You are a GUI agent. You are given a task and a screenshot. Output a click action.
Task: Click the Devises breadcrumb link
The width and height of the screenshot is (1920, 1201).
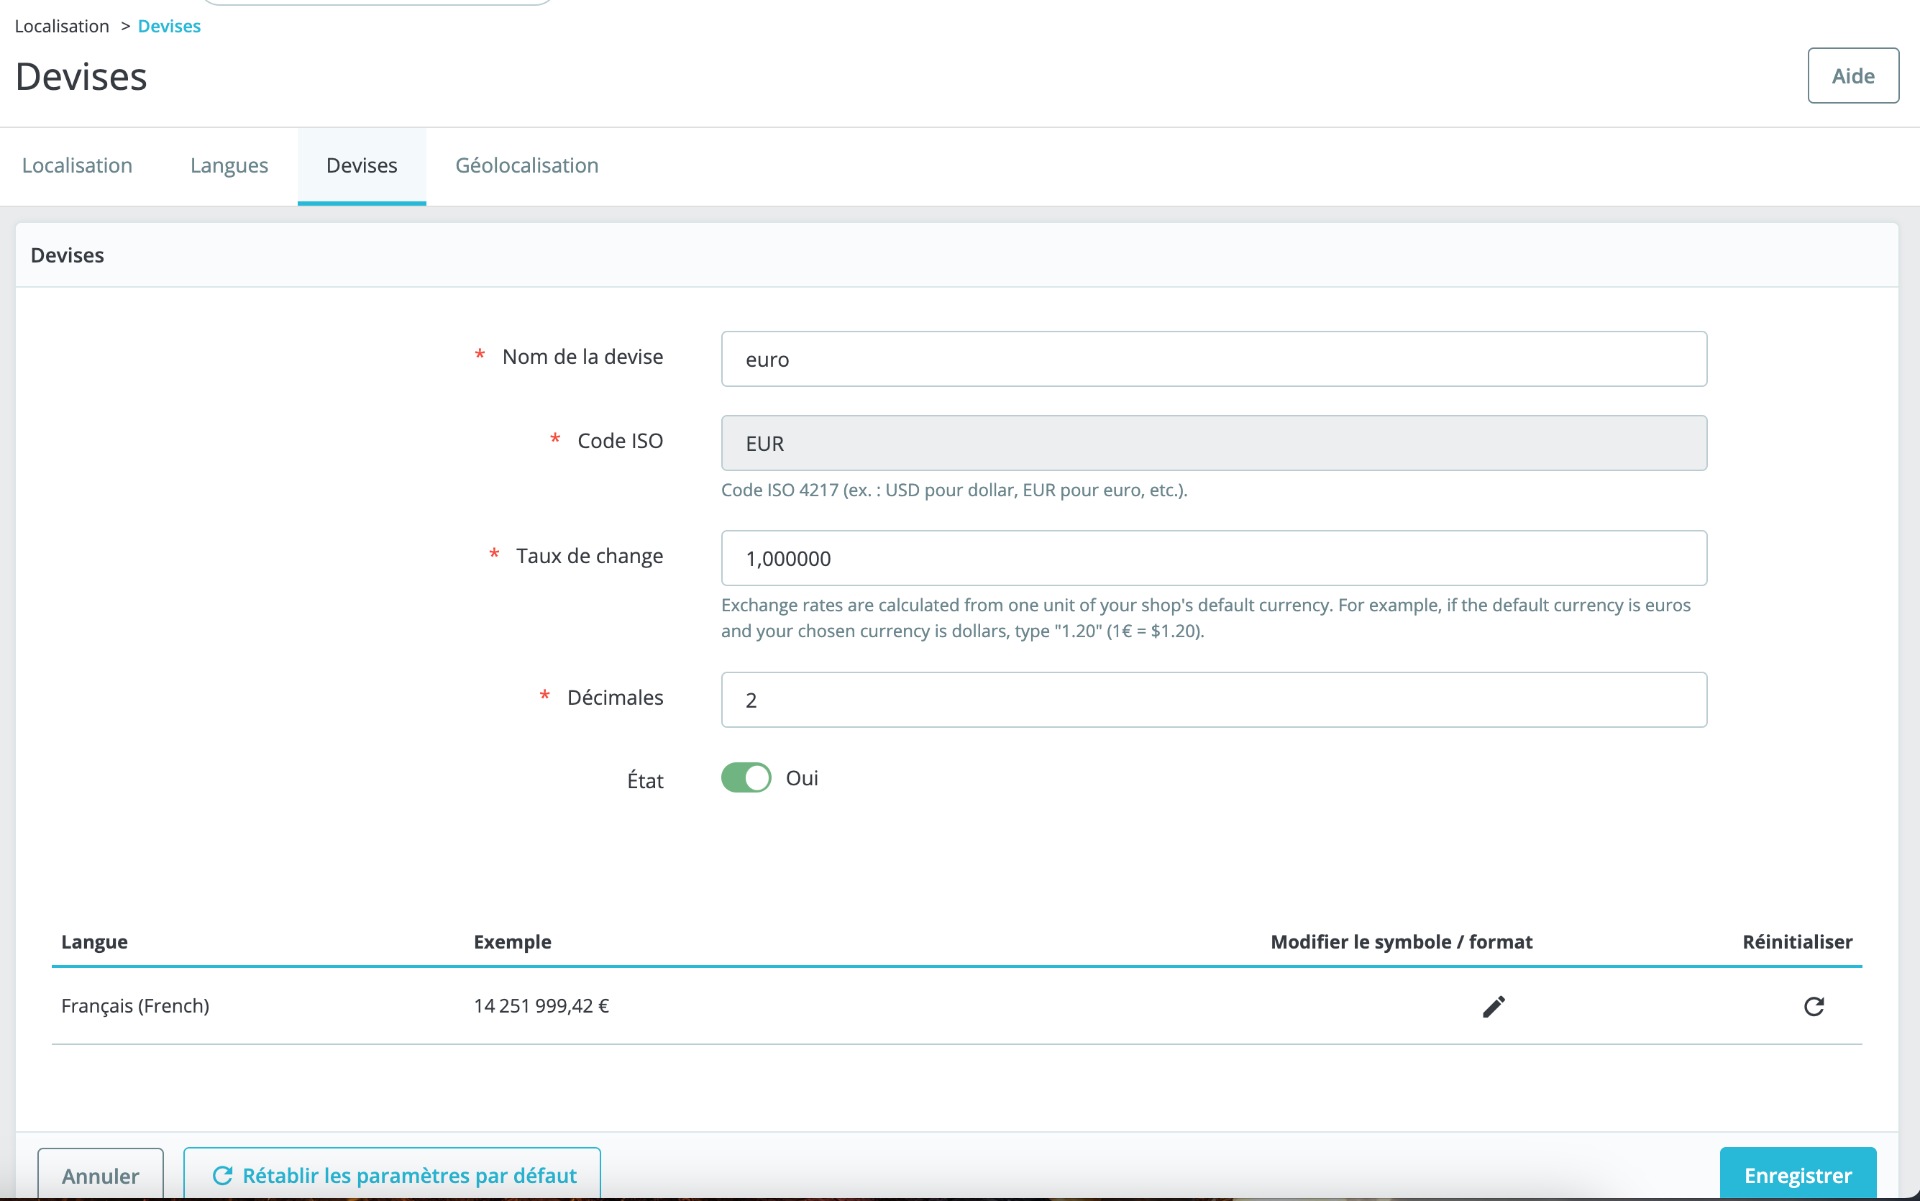[x=169, y=26]
